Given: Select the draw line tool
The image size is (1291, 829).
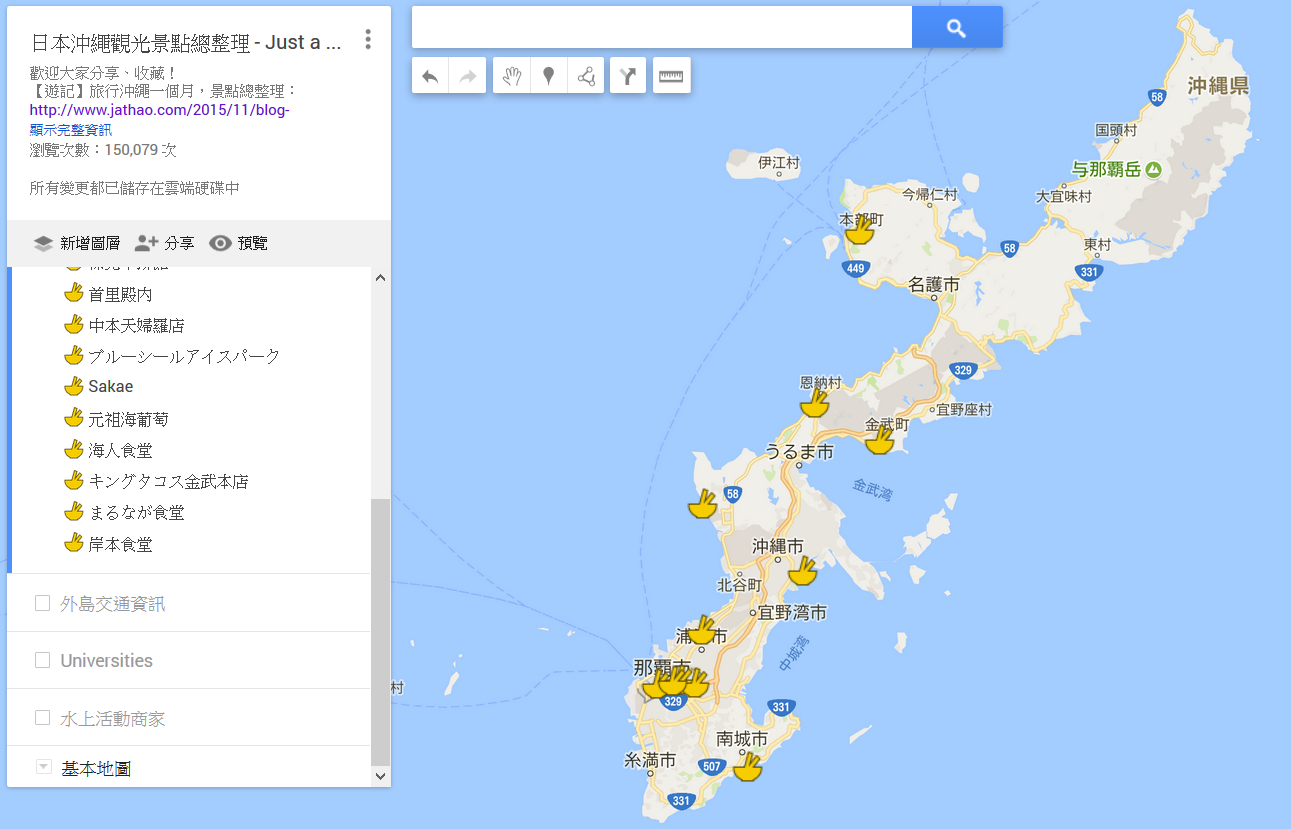Looking at the screenshot, I should (587, 75).
